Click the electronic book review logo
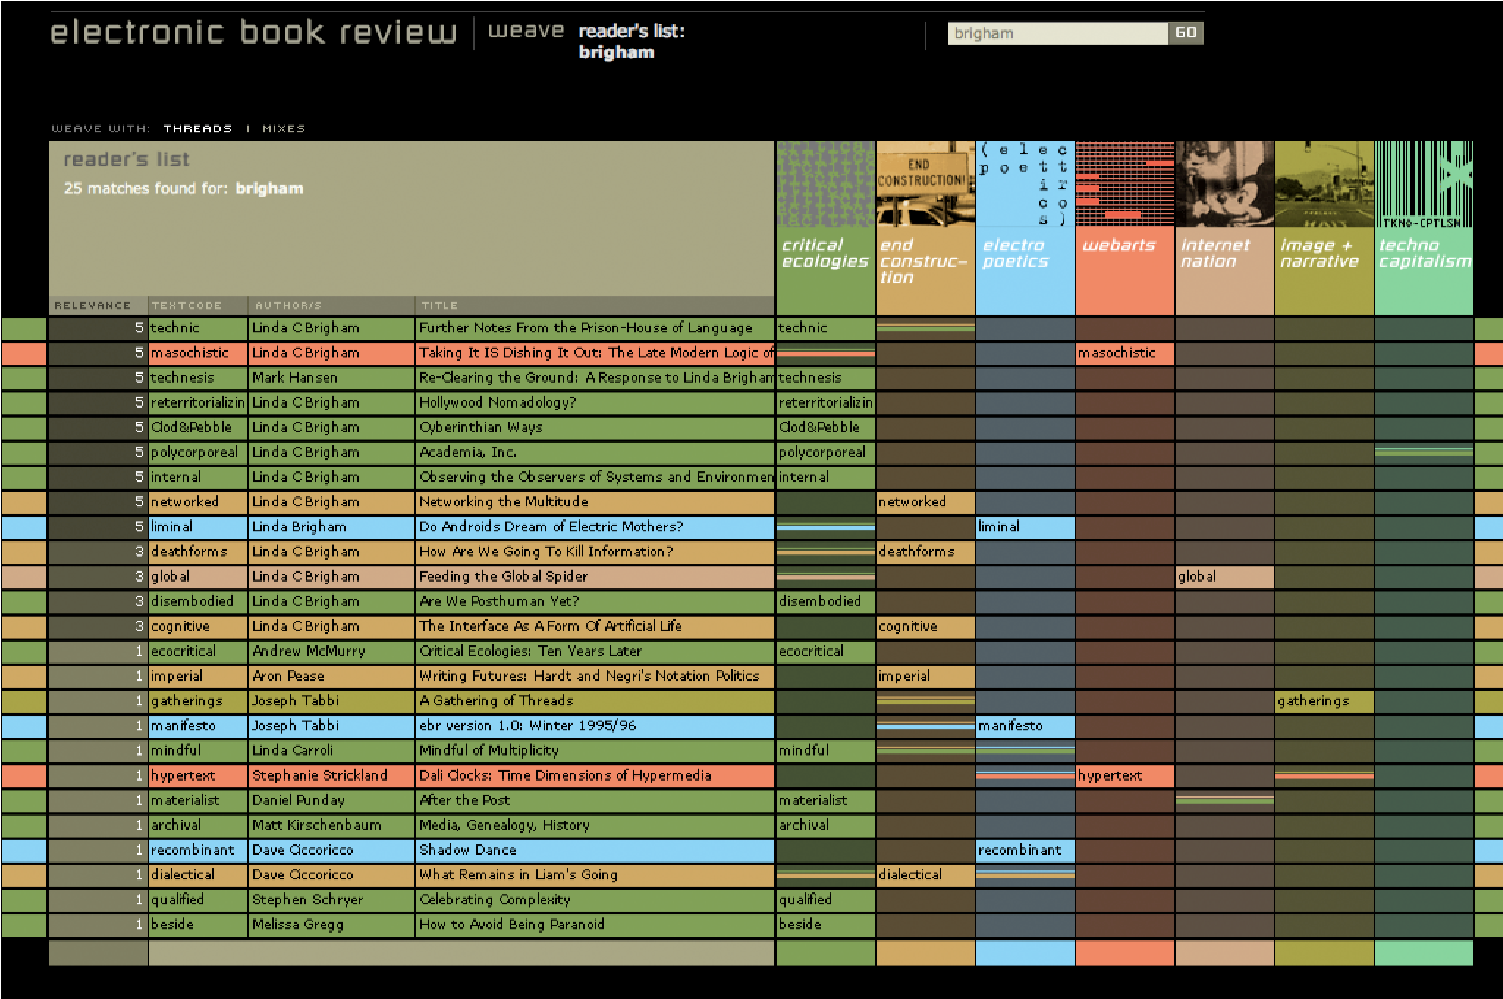Image resolution: width=1503 pixels, height=999 pixels. coord(253,32)
